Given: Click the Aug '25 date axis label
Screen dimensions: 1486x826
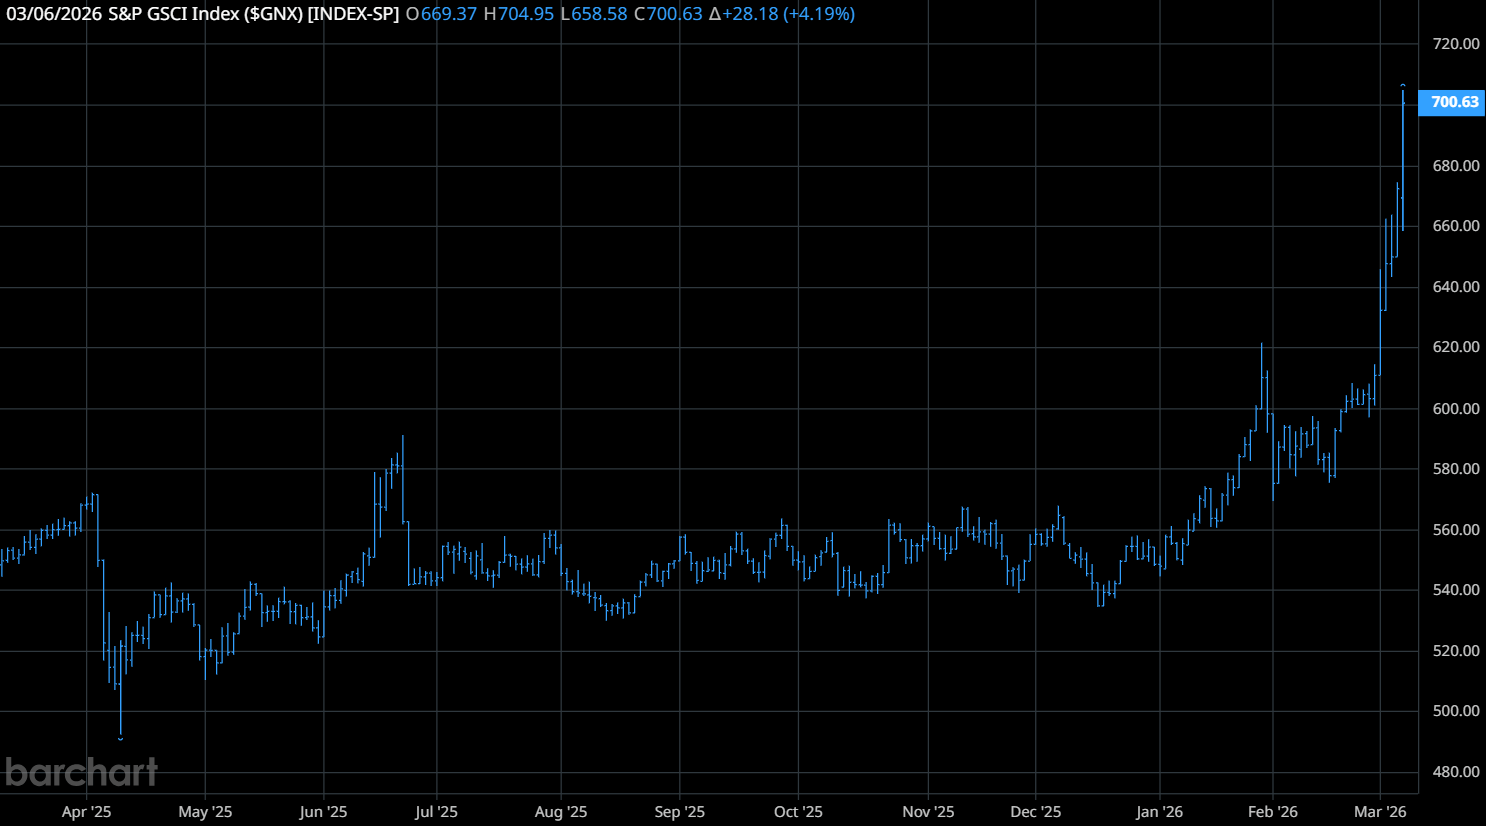Looking at the screenshot, I should click(x=561, y=812).
